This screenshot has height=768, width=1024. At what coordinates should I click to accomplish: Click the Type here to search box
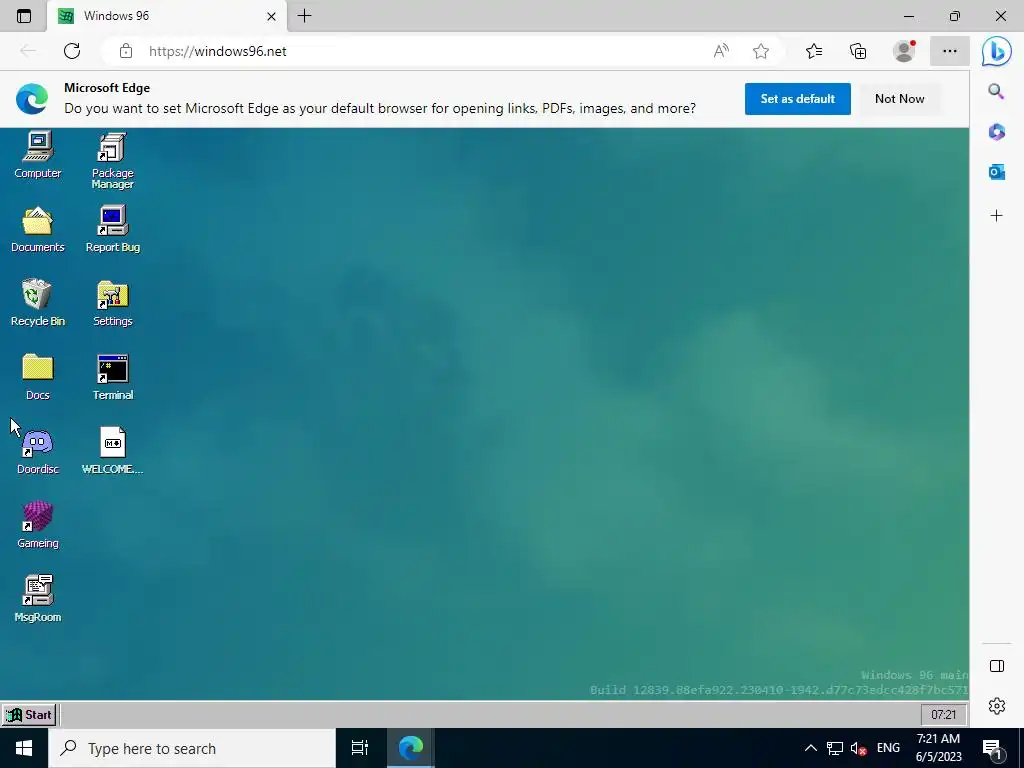coord(192,748)
